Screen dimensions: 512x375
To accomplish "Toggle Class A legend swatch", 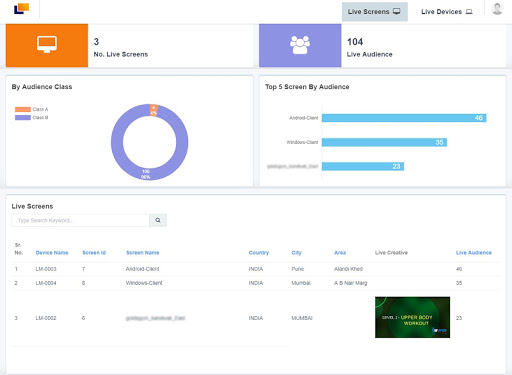I will [x=23, y=109].
